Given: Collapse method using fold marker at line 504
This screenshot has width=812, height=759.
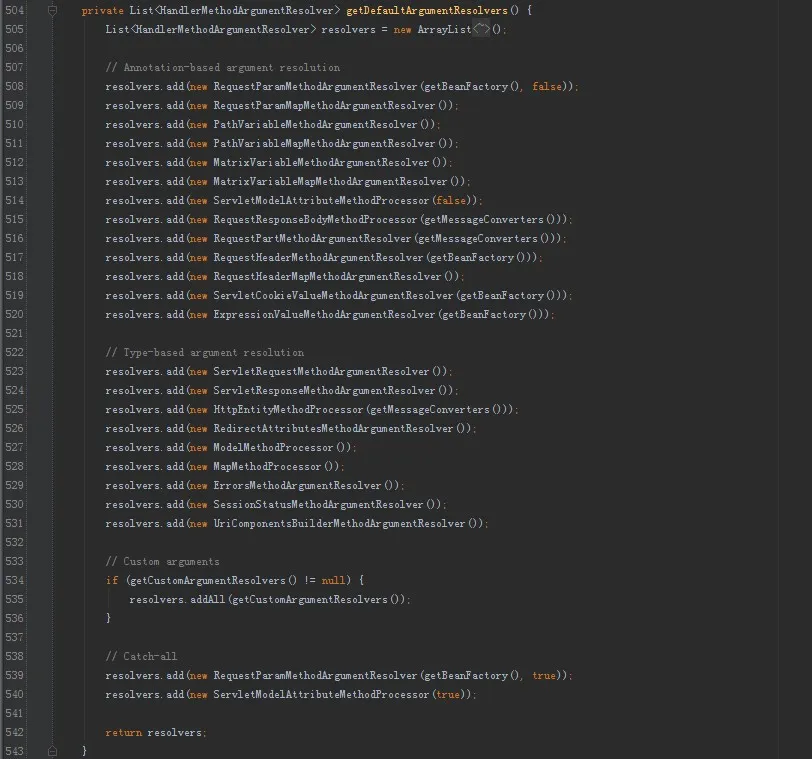Looking at the screenshot, I should (x=53, y=10).
